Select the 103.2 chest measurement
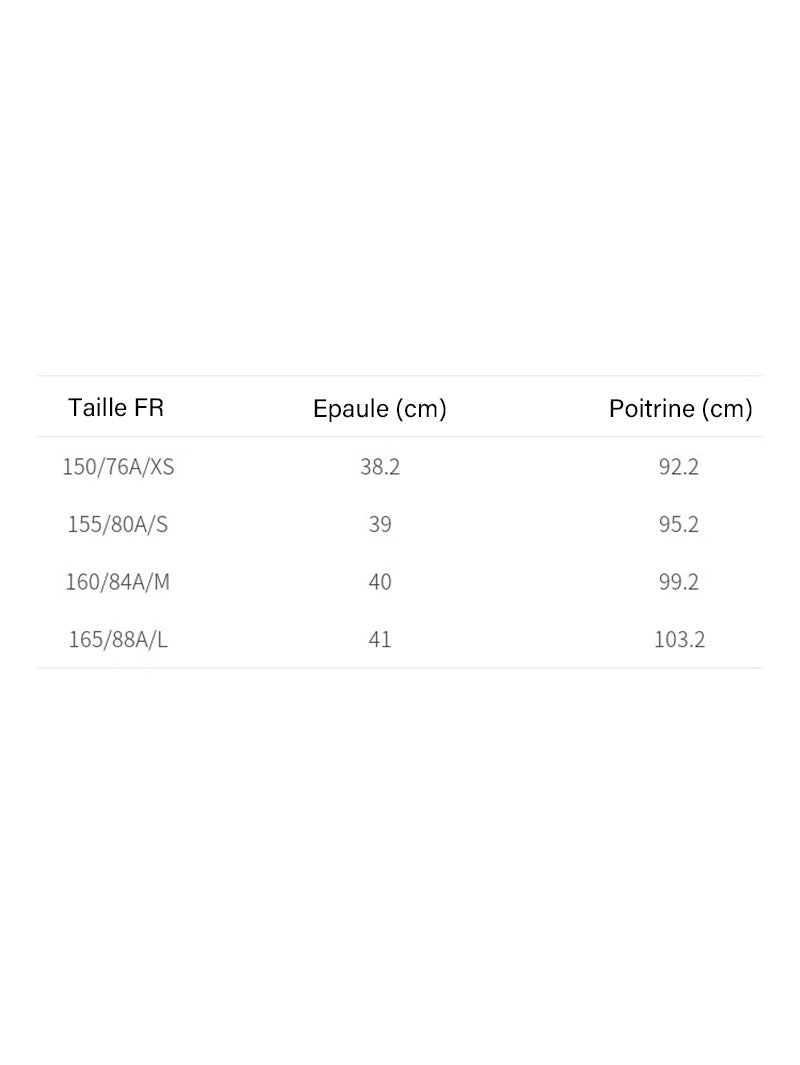Image resolution: width=800 pixels, height=1065 pixels. coord(679,640)
